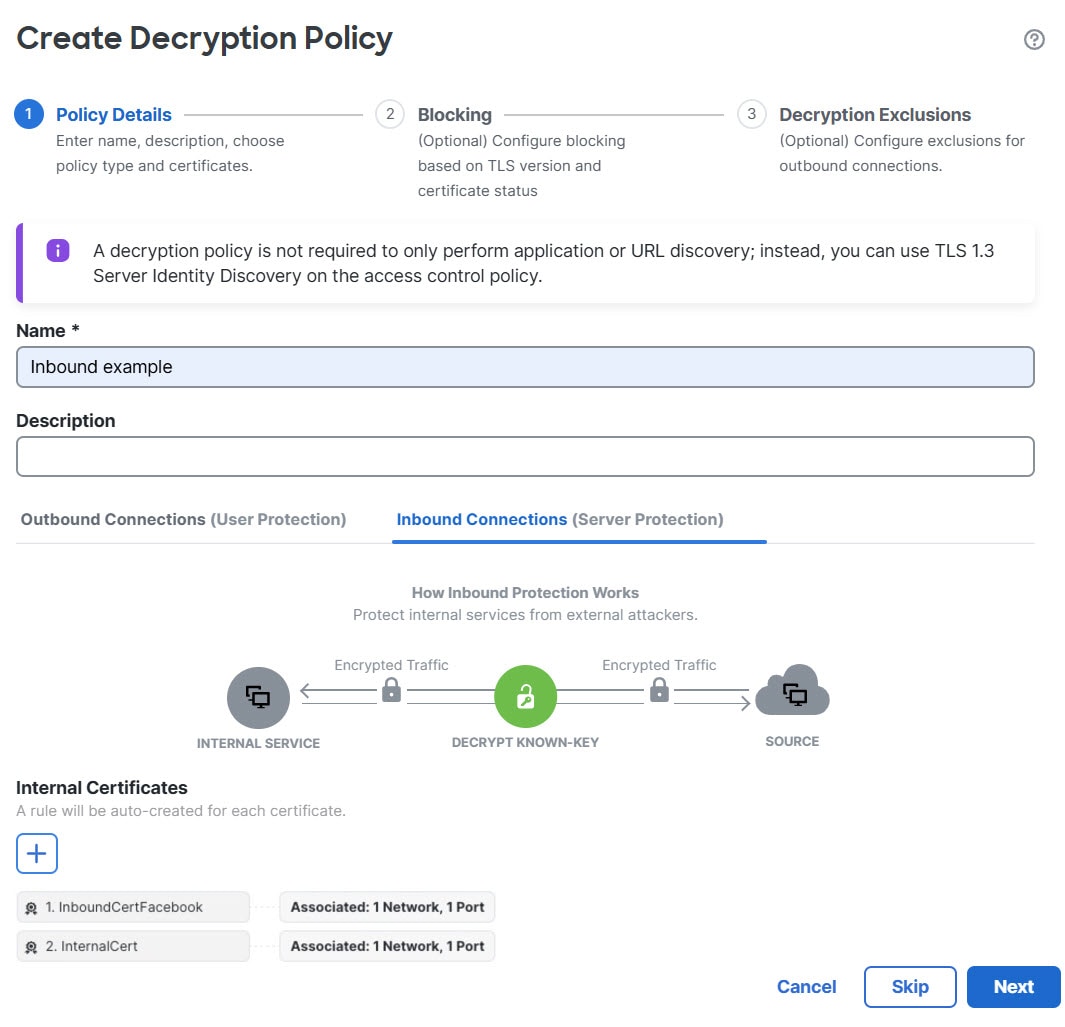Select step 2 circle Blocking
The image size is (1065, 1027).
390,114
